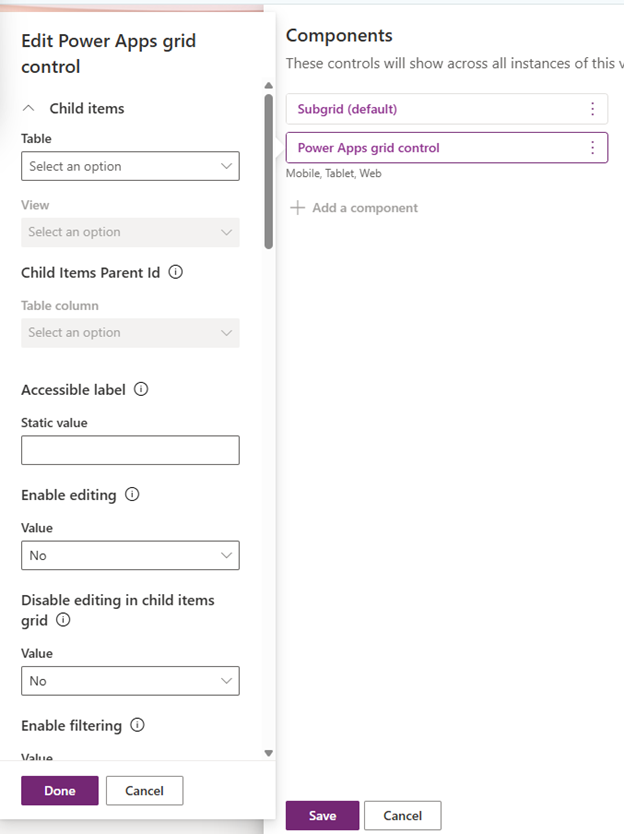Click the Save button
The width and height of the screenshot is (624, 834).
point(322,815)
